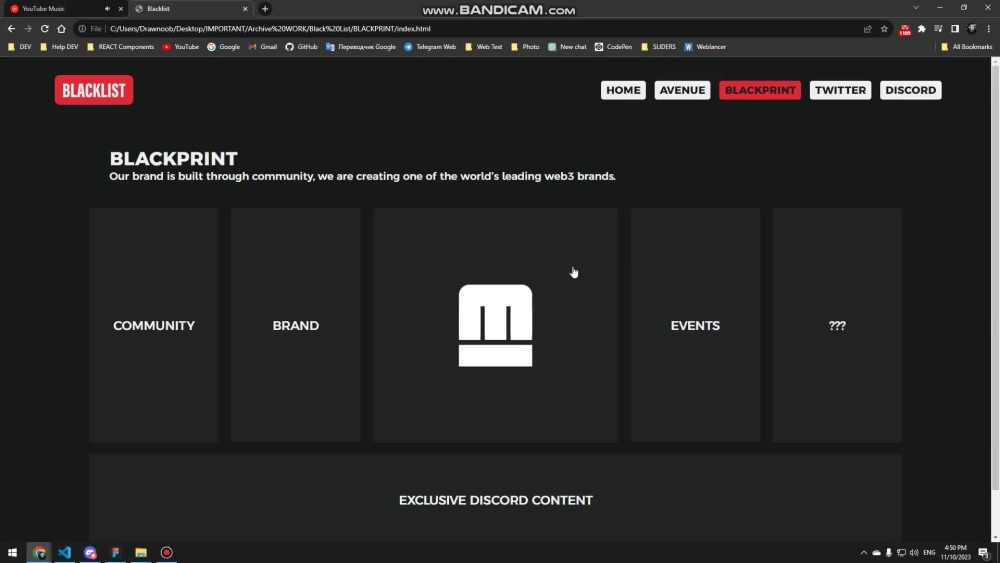Open the Windows Start menu
Screen dimensions: 1000x563
click(x=12, y=552)
